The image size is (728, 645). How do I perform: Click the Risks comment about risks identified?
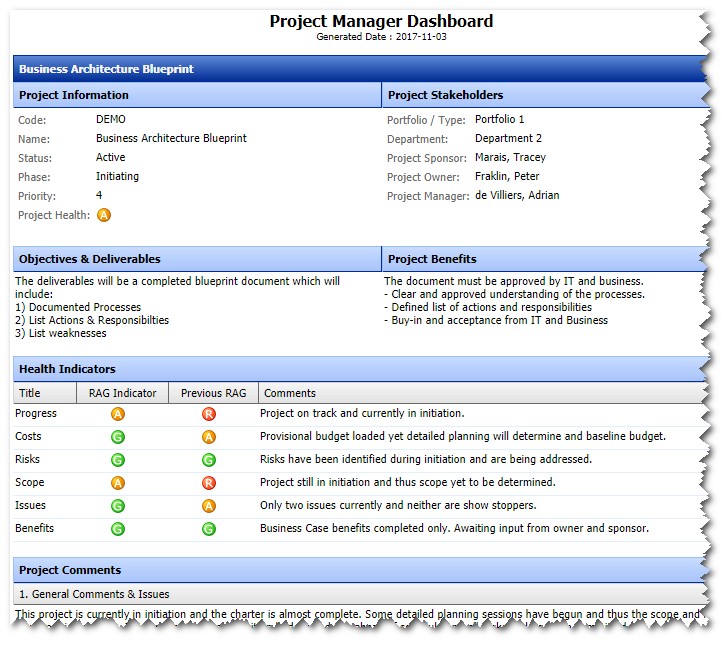[426, 459]
